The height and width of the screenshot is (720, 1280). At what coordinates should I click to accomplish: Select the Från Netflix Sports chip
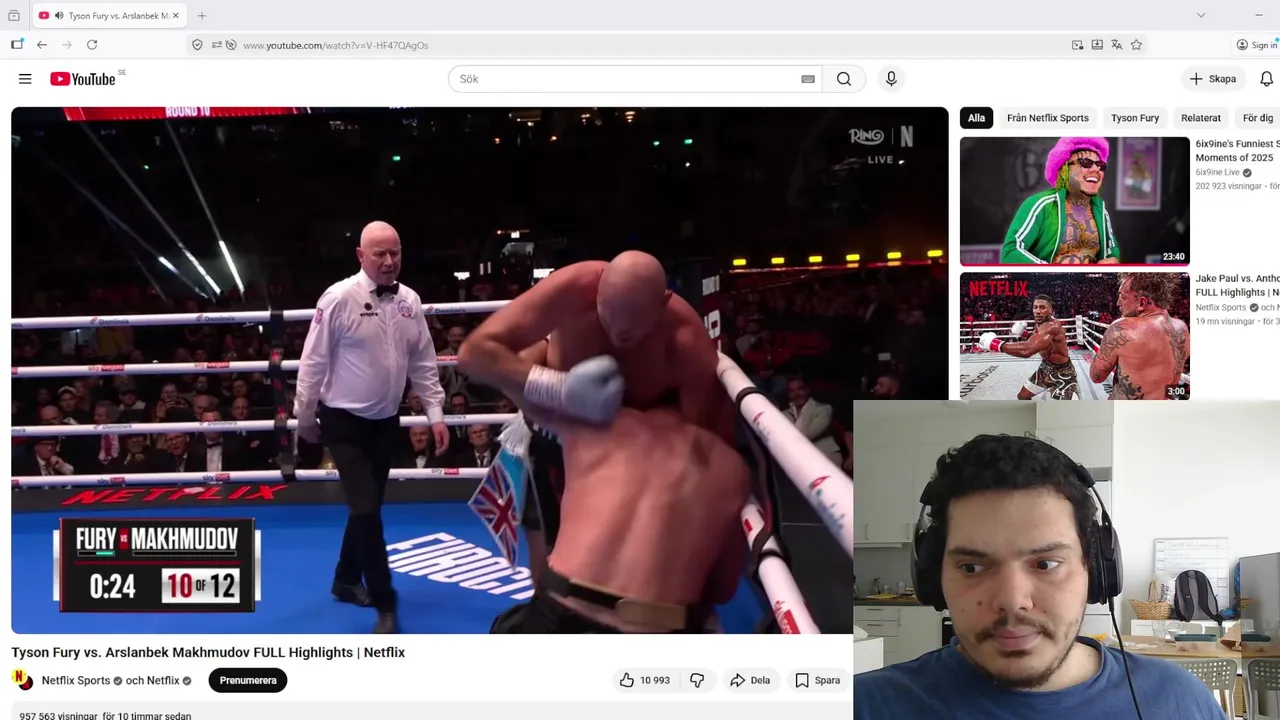pos(1047,118)
